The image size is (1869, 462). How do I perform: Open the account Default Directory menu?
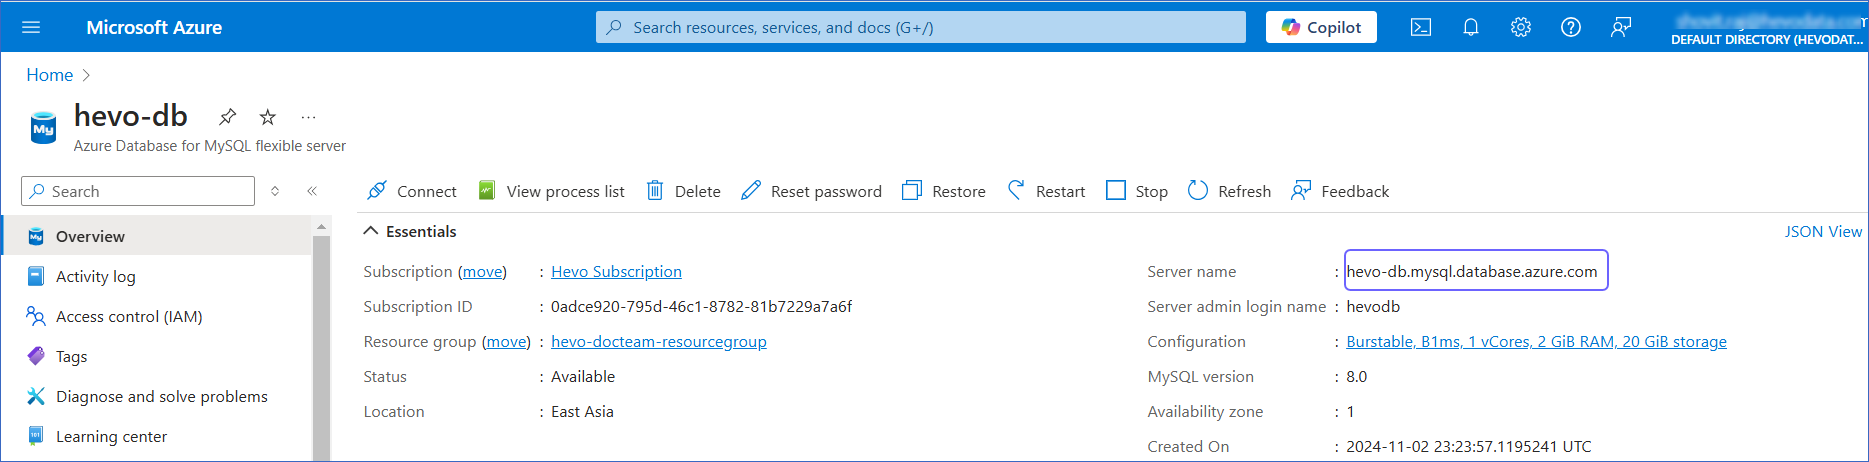[x=1766, y=28]
